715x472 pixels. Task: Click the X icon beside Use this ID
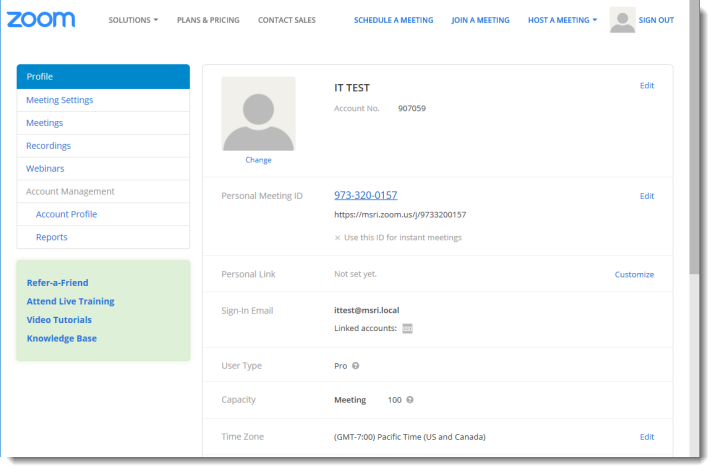337,238
